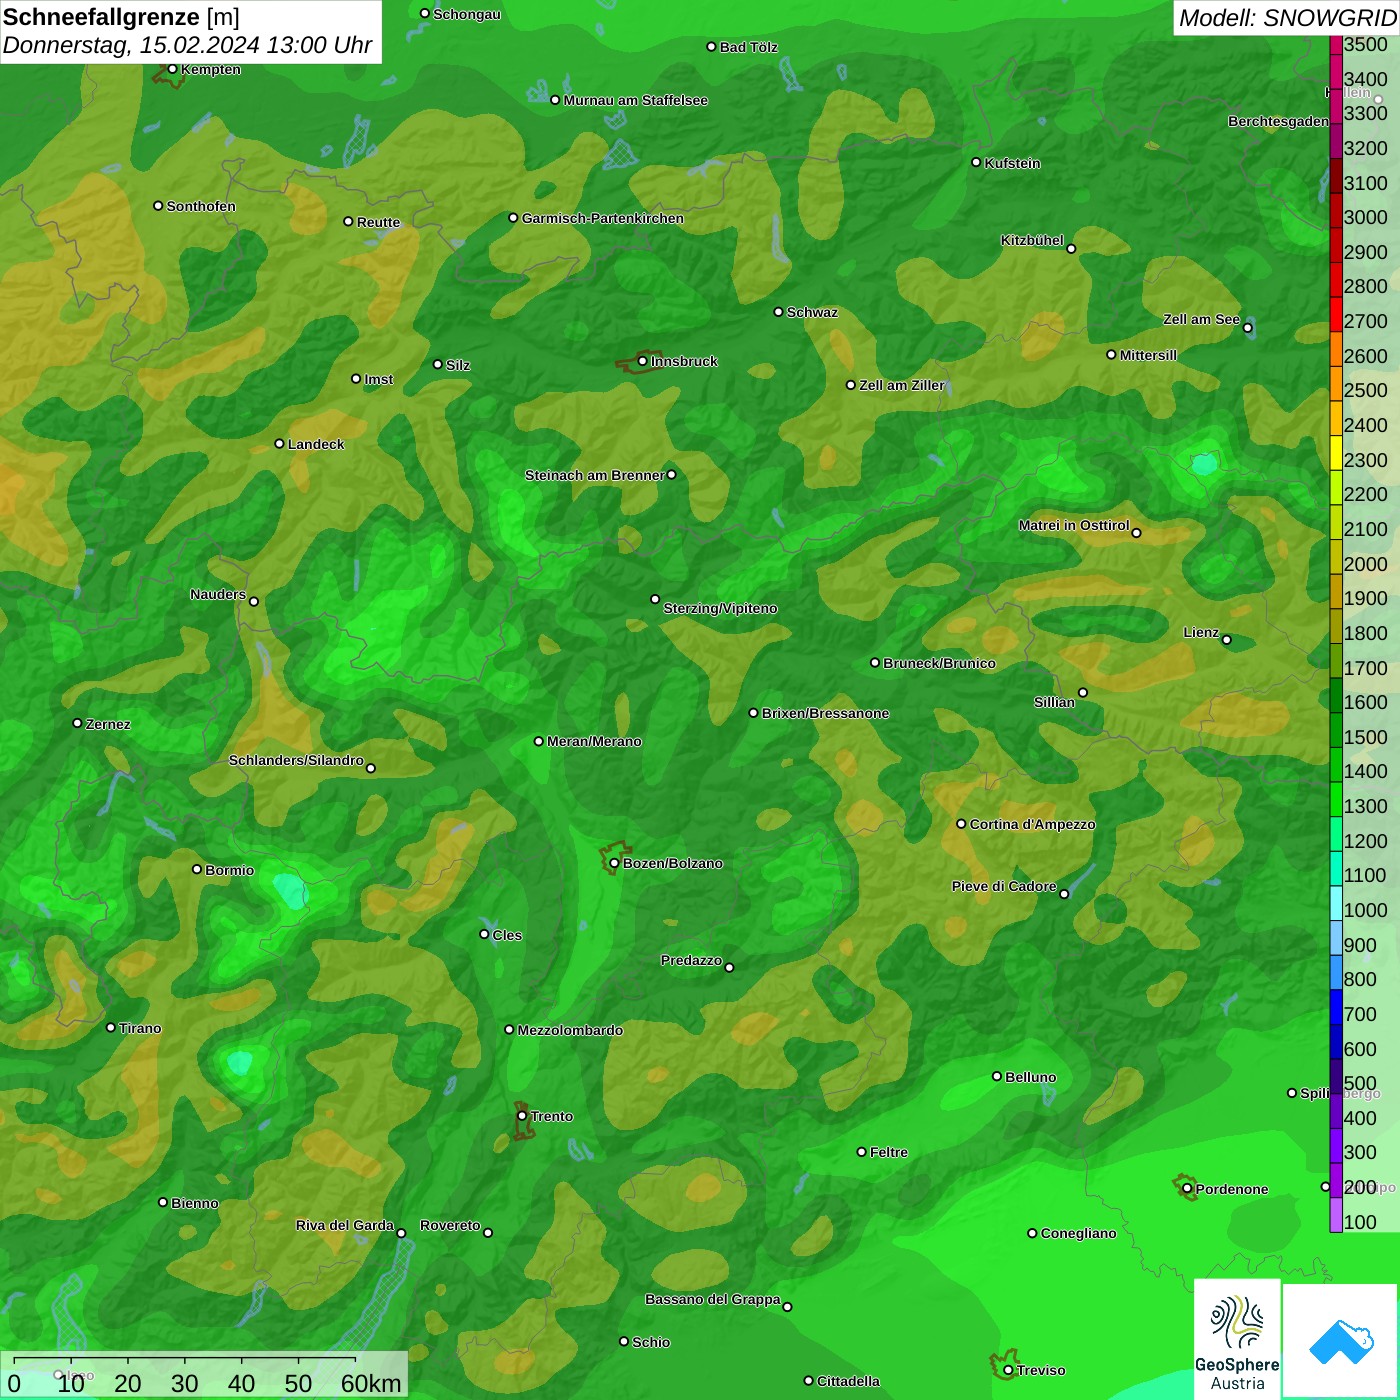Select the 2700 m red legend swatch
The height and width of the screenshot is (1400, 1400).
[1336, 314]
